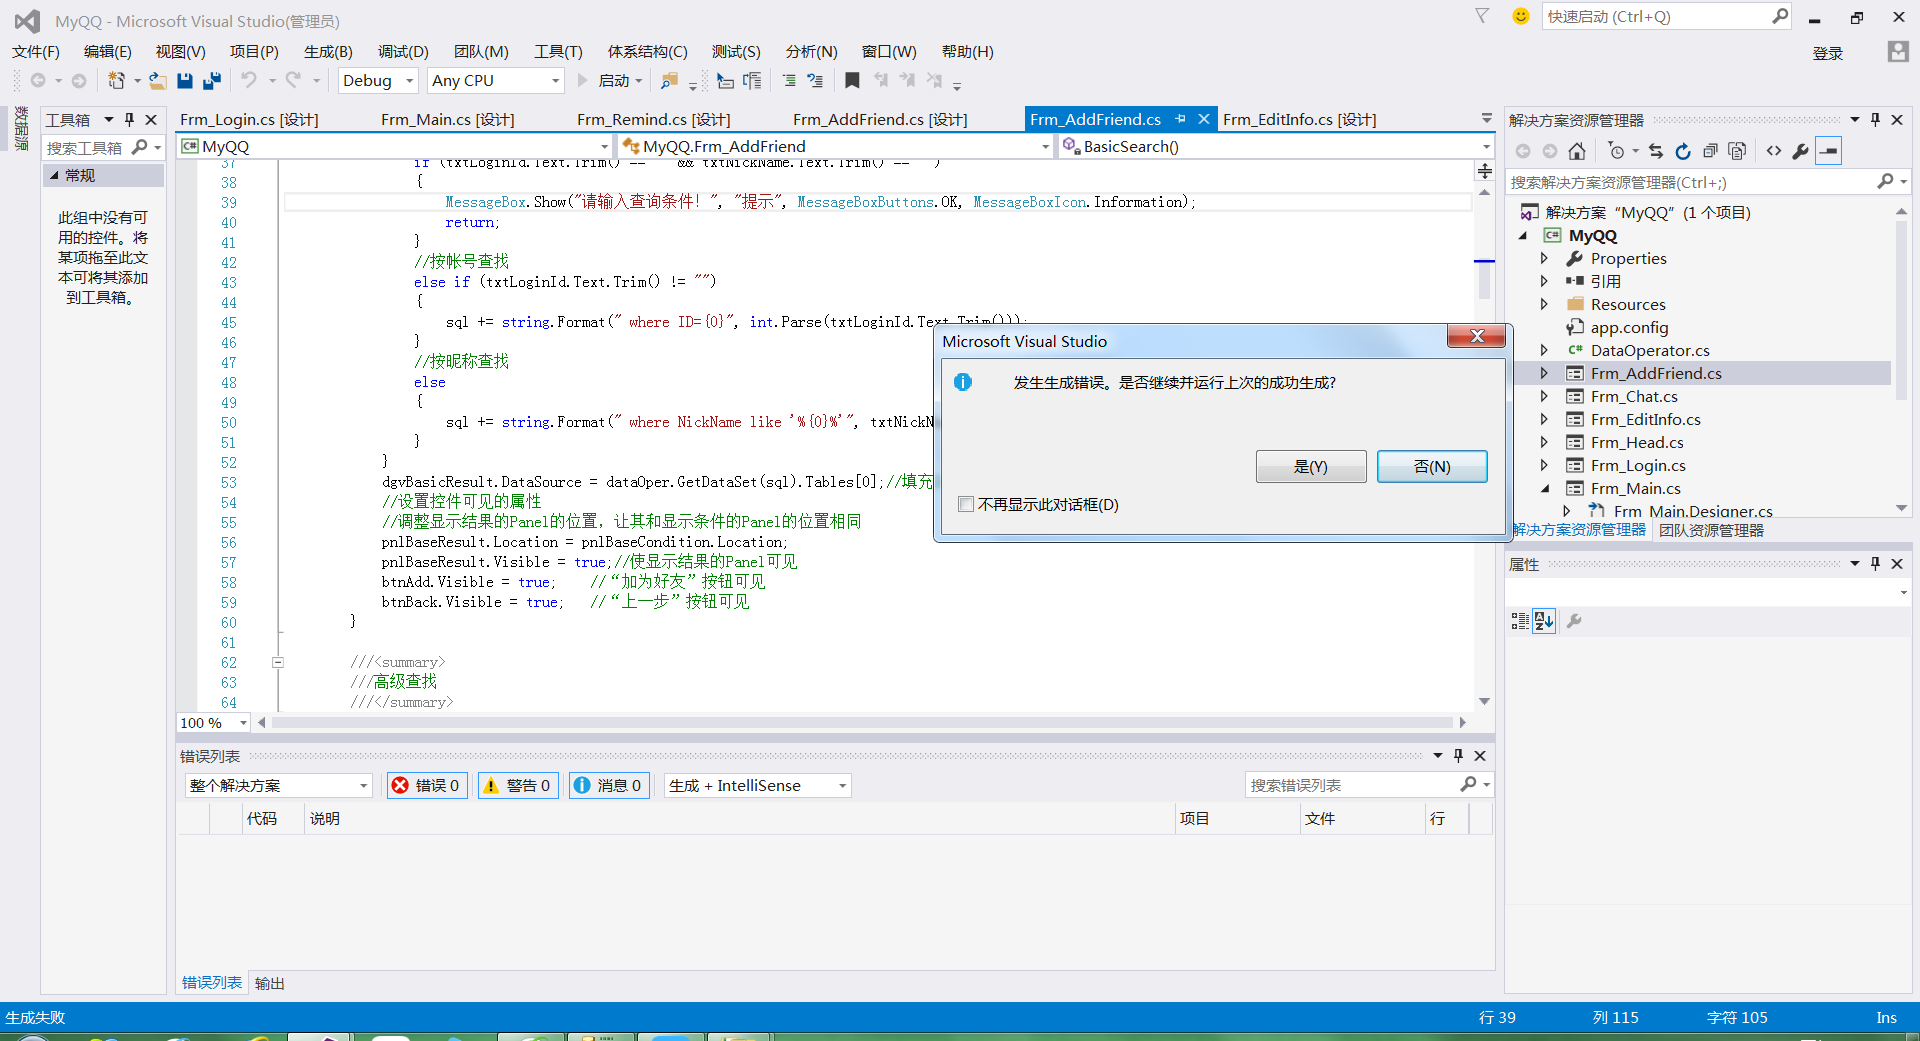This screenshot has height=1041, width=1920.
Task: Open the Debug configuration dropdown
Action: [377, 81]
